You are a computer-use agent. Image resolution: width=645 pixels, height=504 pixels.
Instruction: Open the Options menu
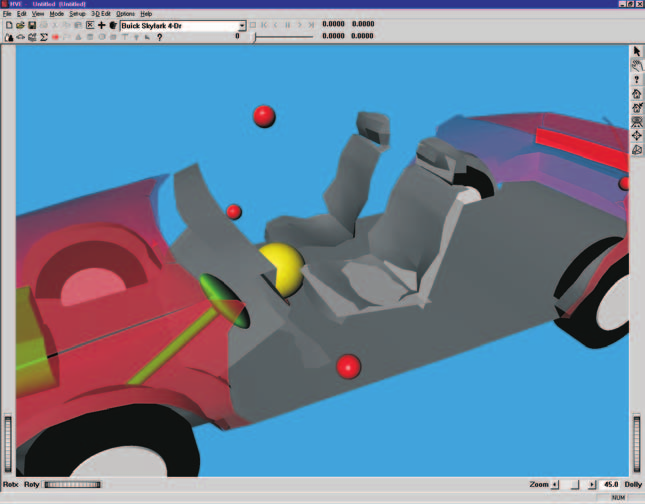pos(125,14)
